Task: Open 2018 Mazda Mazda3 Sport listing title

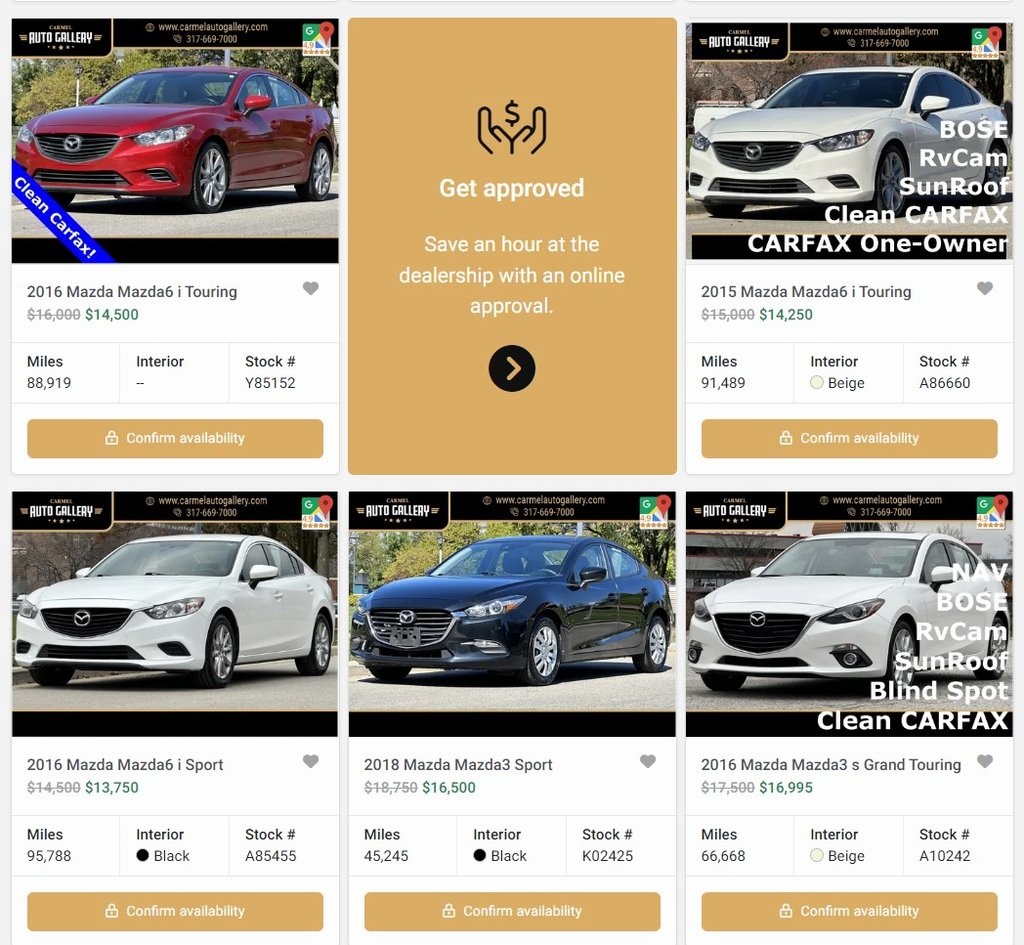Action: pyautogui.click(x=458, y=765)
